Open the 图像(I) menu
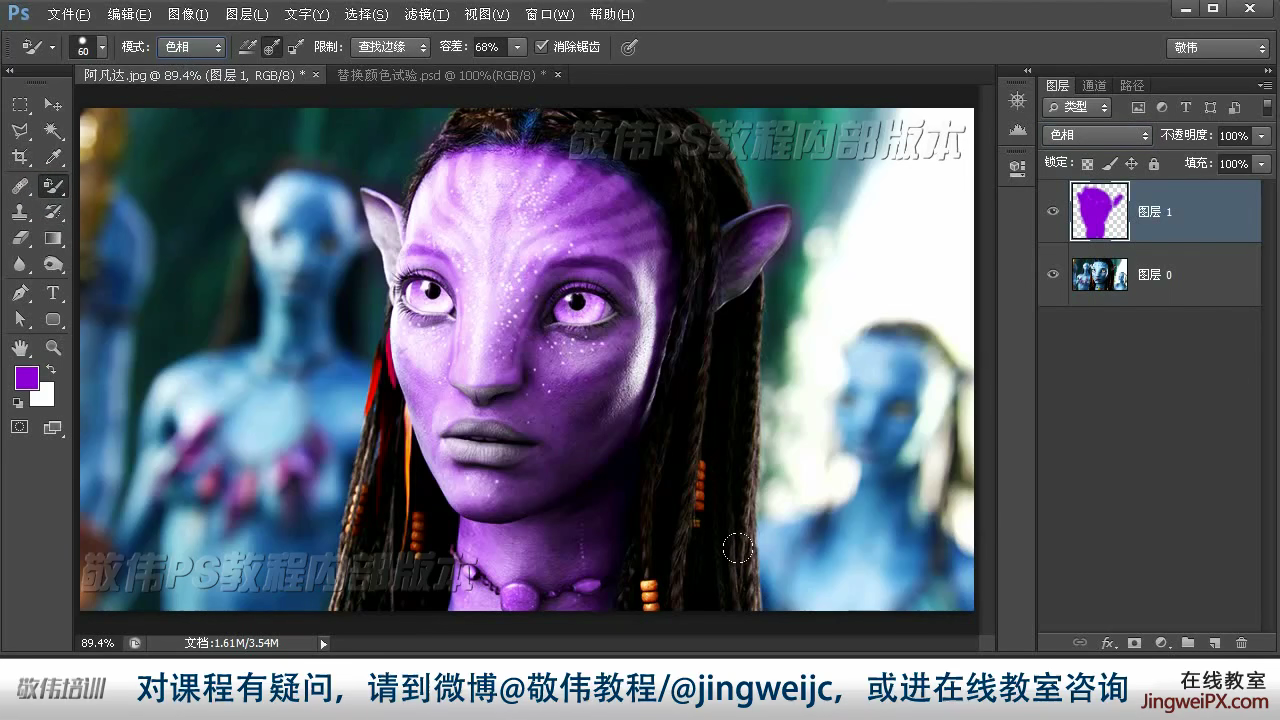 click(x=188, y=15)
